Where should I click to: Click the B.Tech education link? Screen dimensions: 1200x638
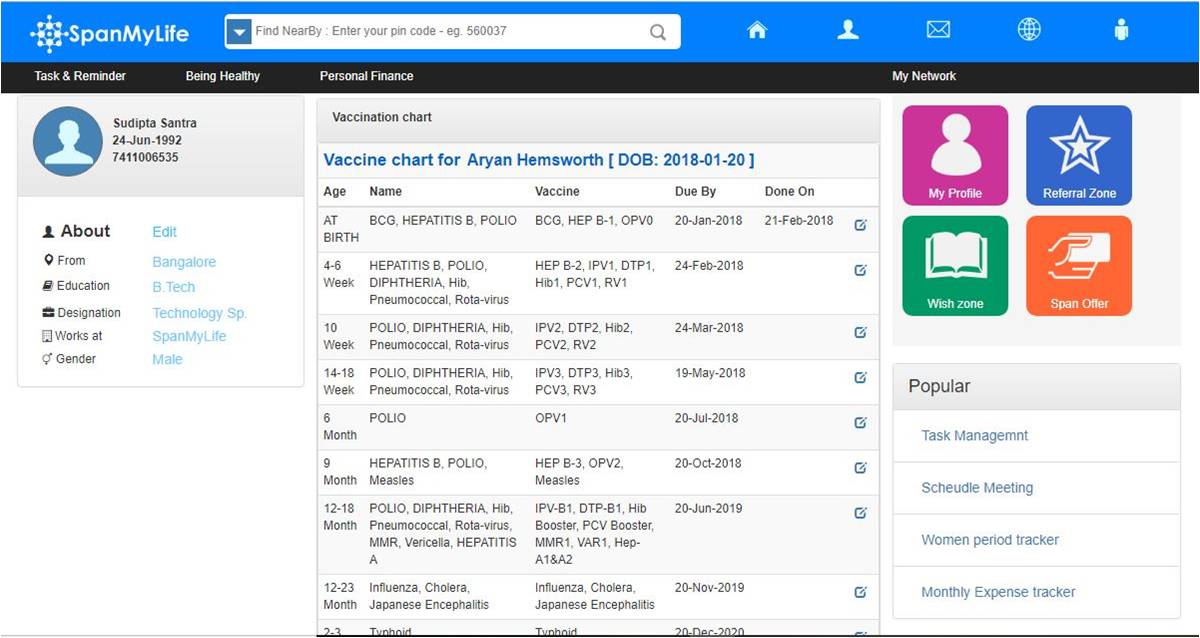tap(174, 287)
